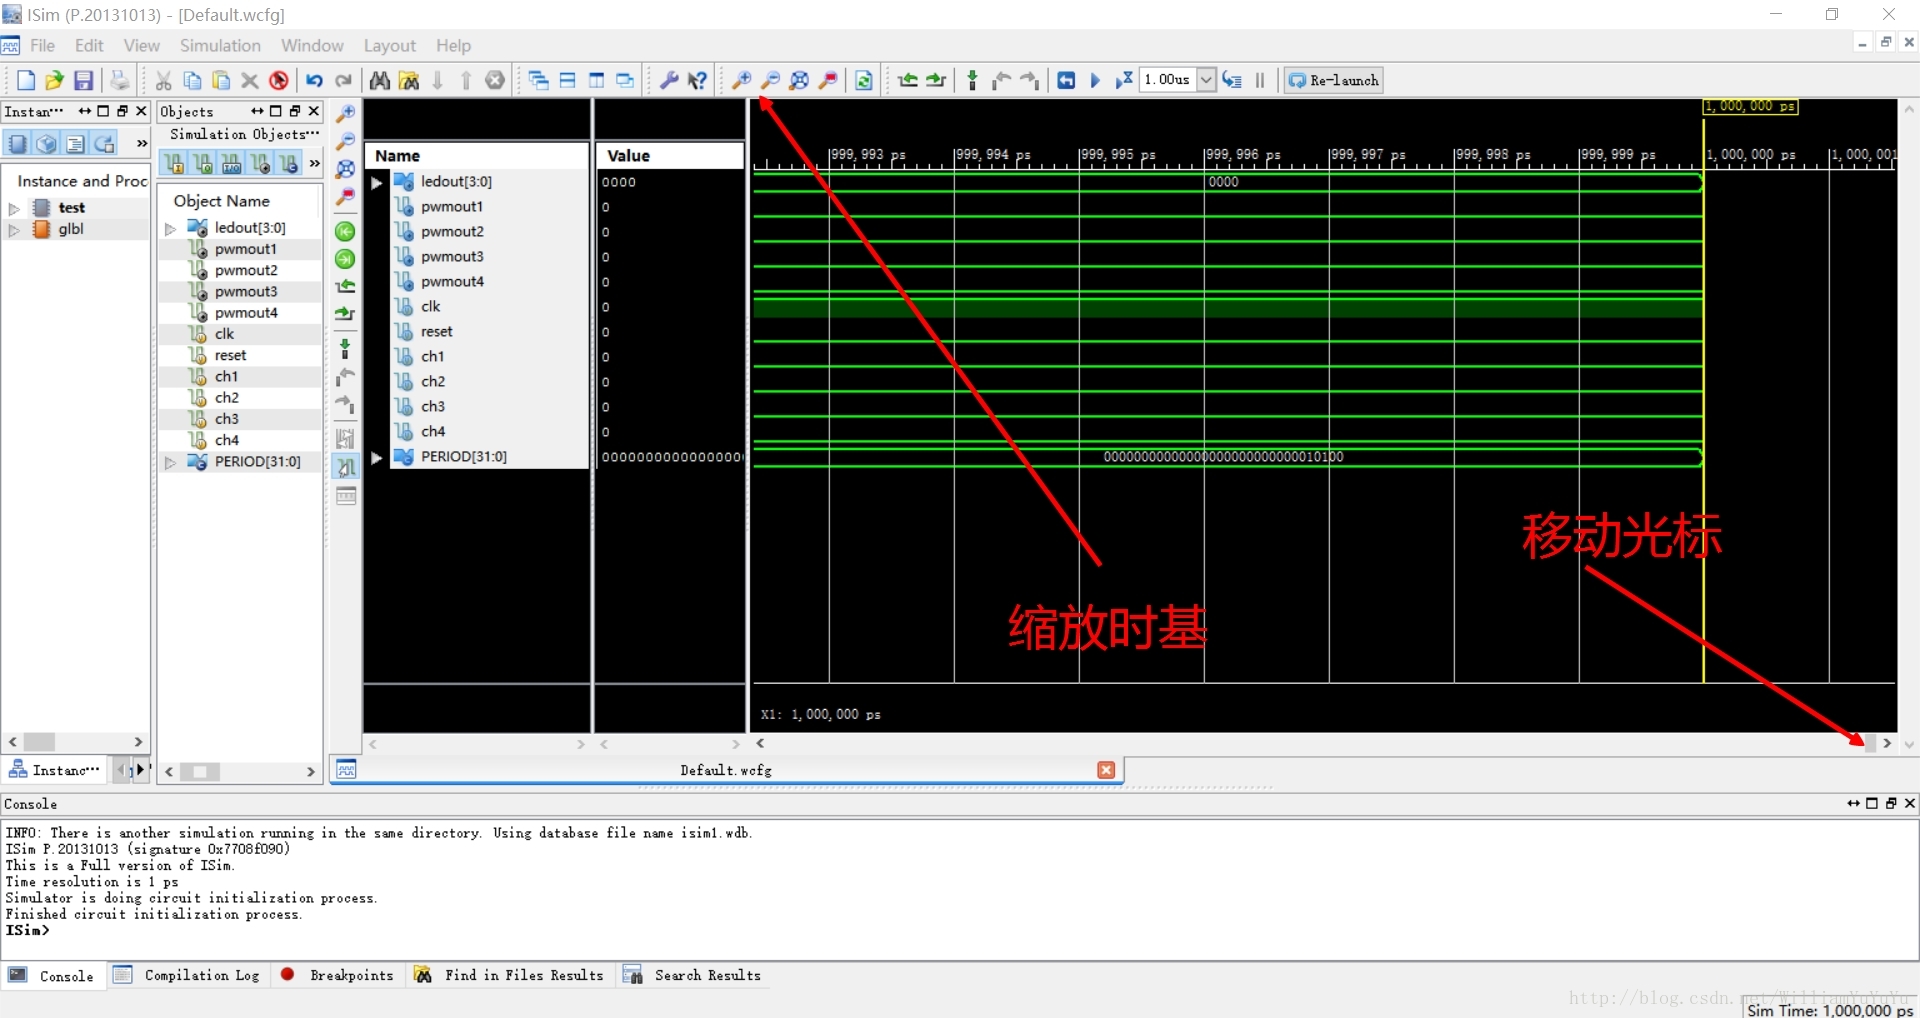
Task: Expand PERIOD[31:0] bus in waveform Name column
Action: (376, 457)
